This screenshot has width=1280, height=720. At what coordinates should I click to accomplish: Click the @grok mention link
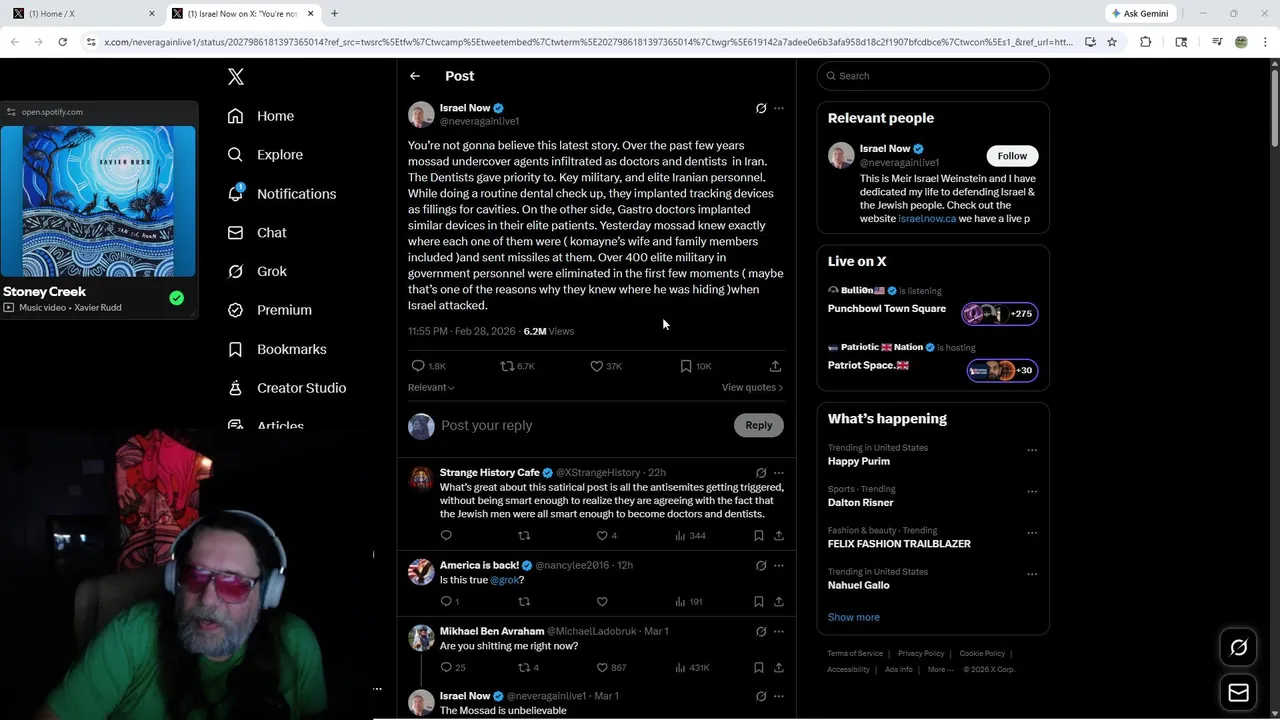click(x=506, y=580)
